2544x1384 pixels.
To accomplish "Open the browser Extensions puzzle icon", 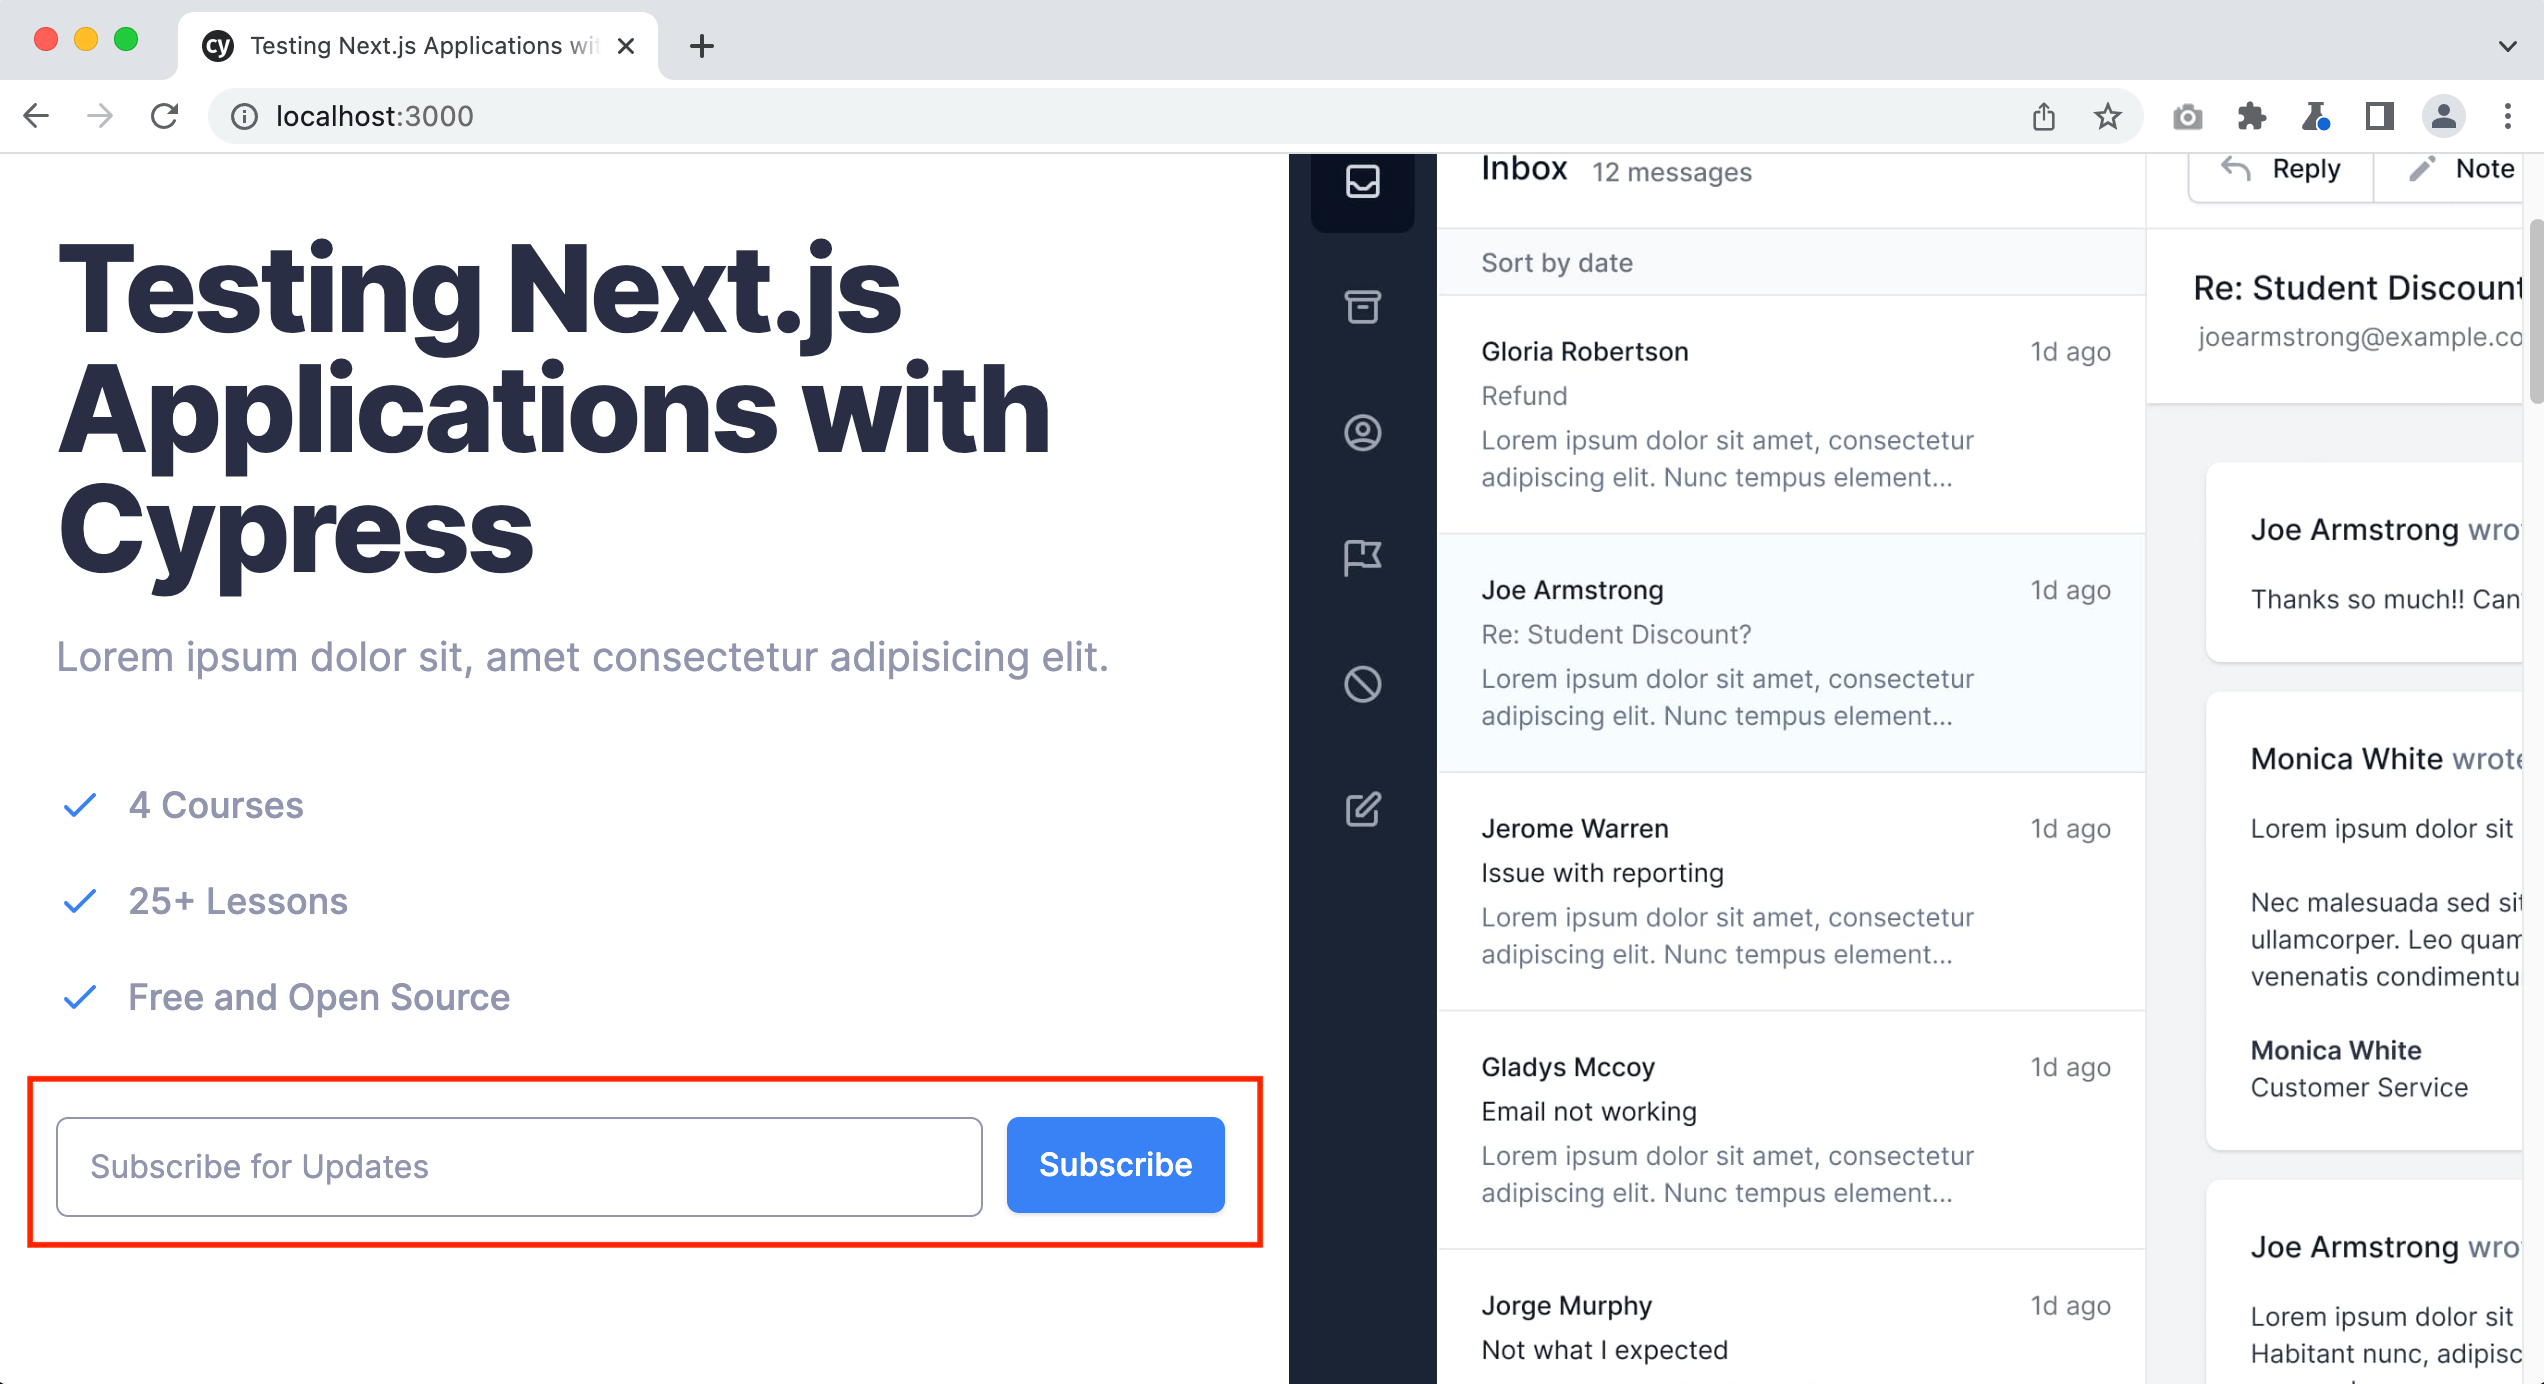I will [x=2251, y=116].
